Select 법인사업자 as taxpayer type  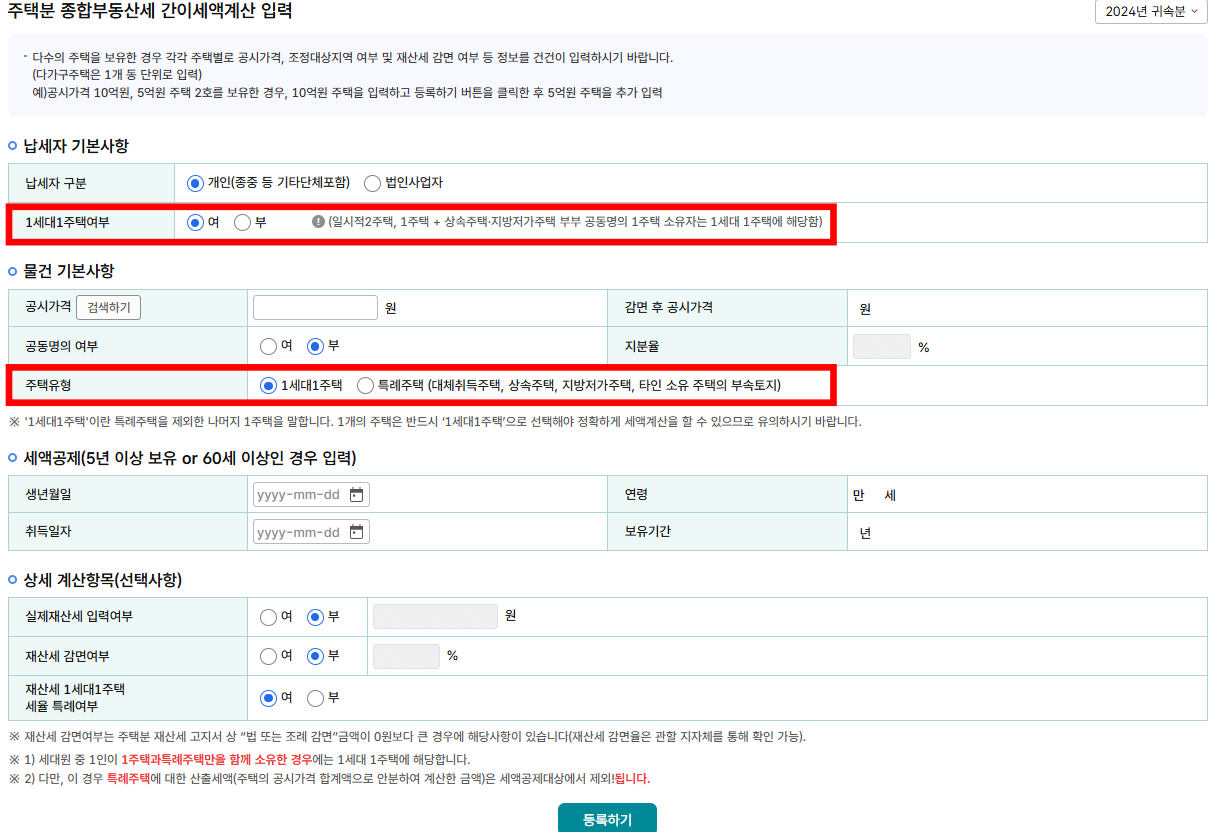371,183
